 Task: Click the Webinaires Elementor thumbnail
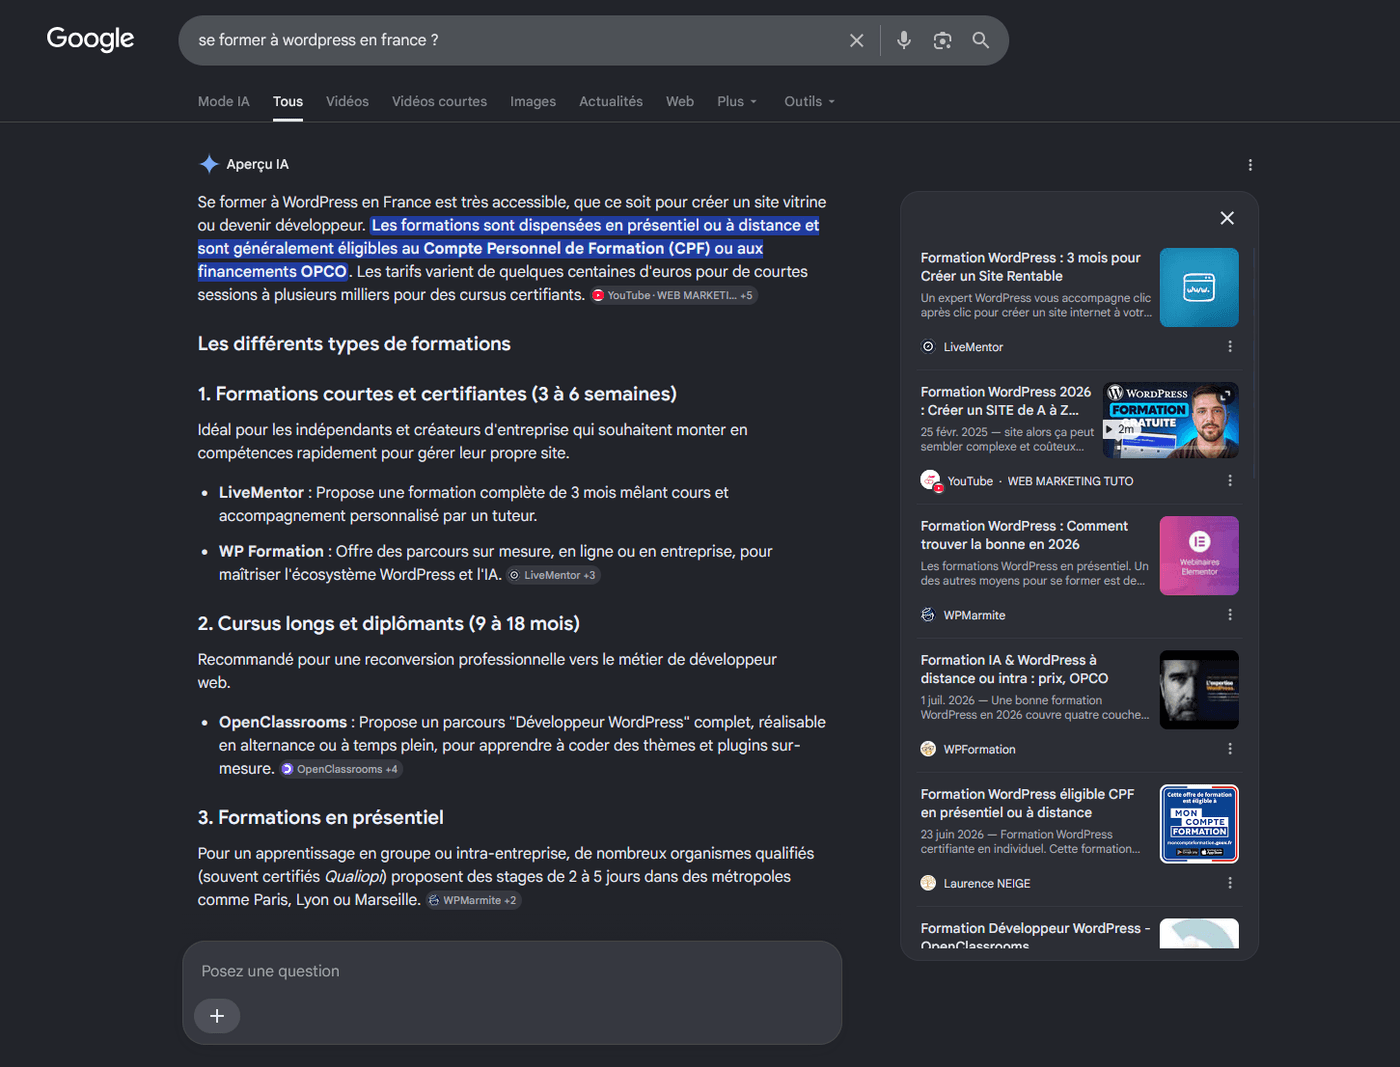pos(1199,555)
